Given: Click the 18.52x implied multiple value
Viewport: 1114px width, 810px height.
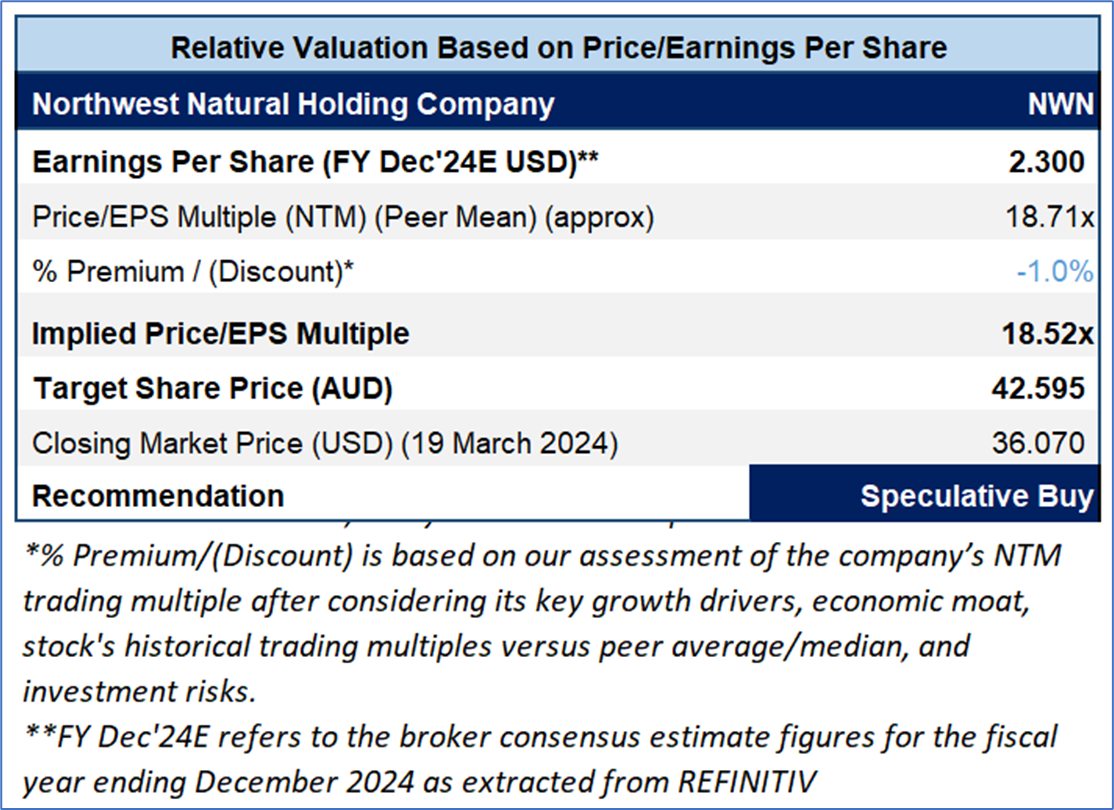Looking at the screenshot, I should 1046,333.
